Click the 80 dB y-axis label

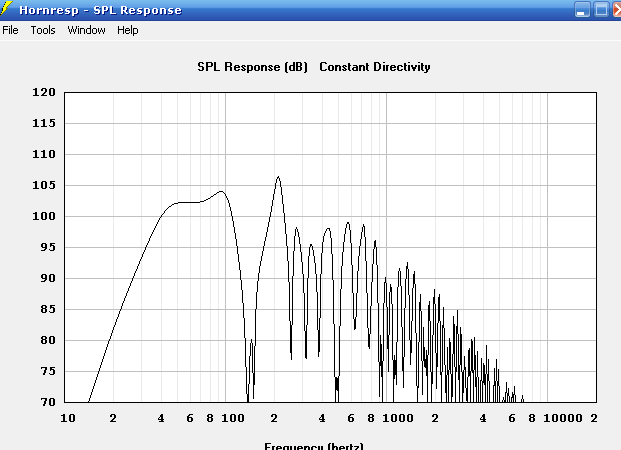coord(48,340)
